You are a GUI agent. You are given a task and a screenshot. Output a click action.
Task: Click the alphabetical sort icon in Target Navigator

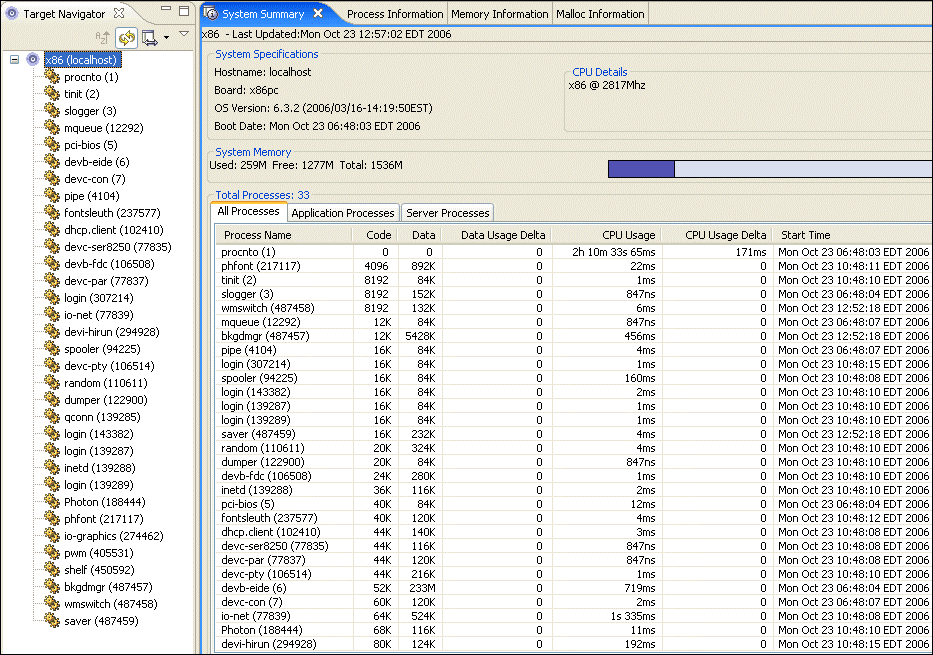click(103, 38)
